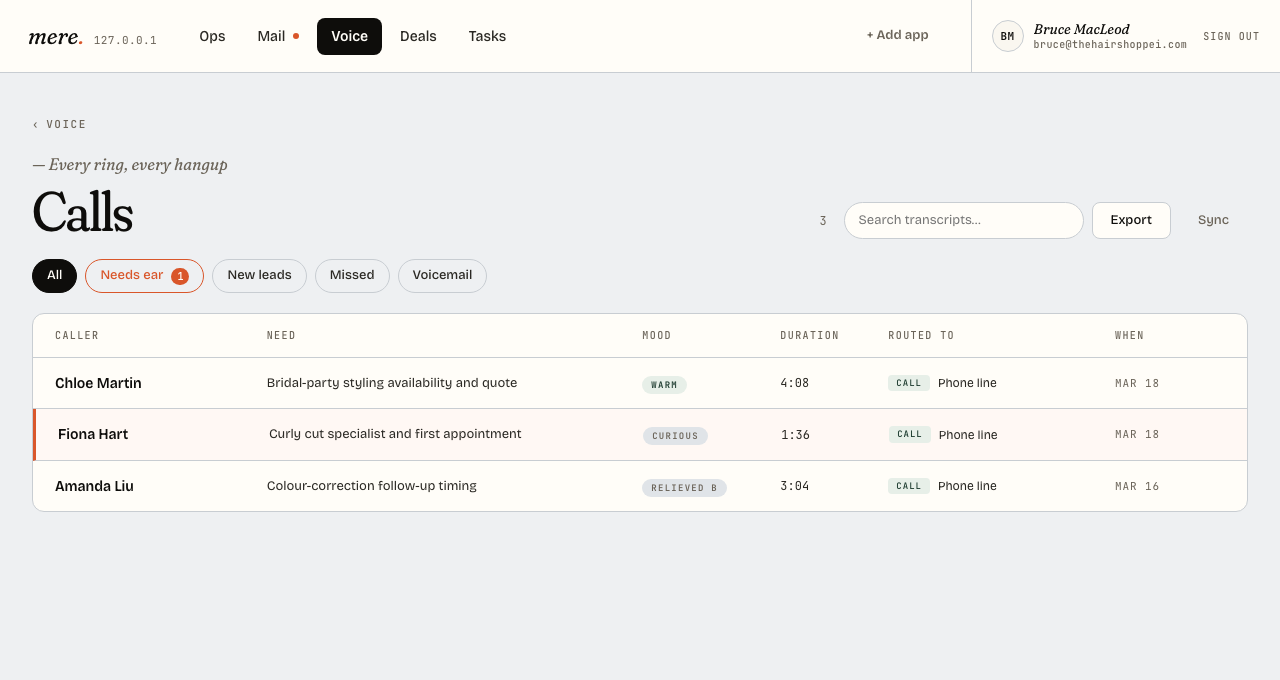Click duration 1:36

pos(796,435)
